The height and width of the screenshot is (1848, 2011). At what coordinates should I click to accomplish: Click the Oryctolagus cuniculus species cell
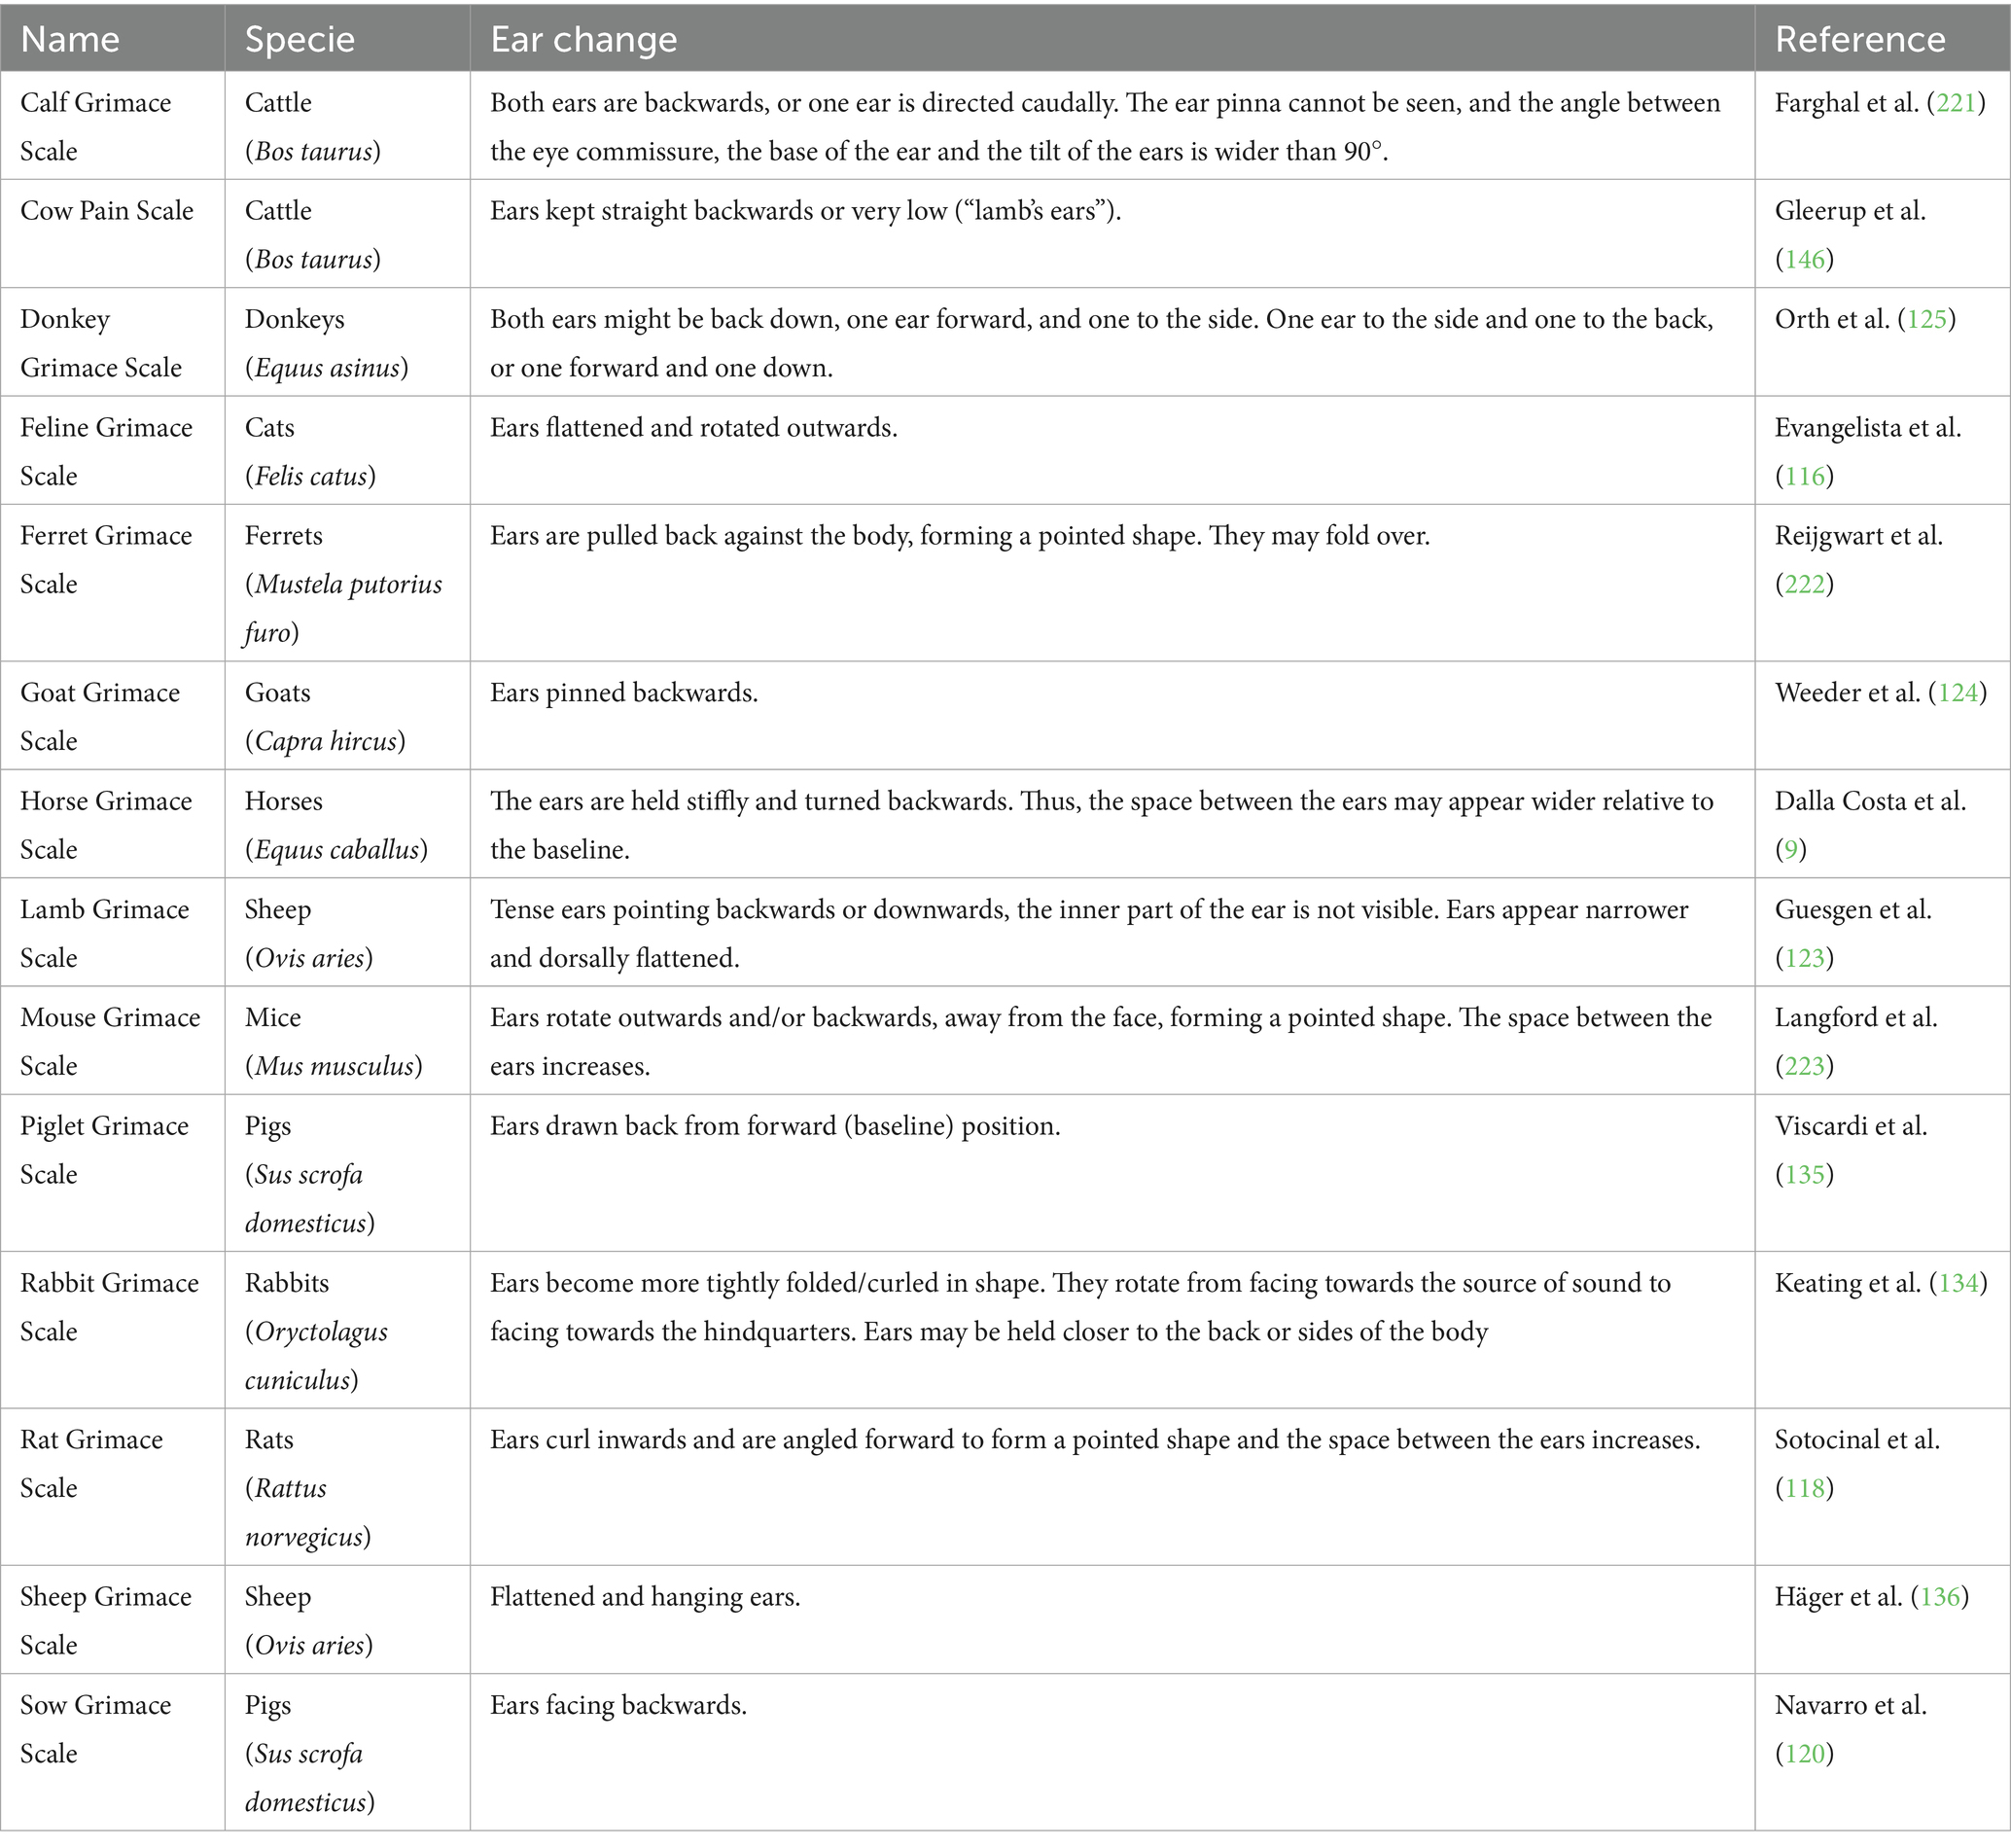coord(316,1332)
